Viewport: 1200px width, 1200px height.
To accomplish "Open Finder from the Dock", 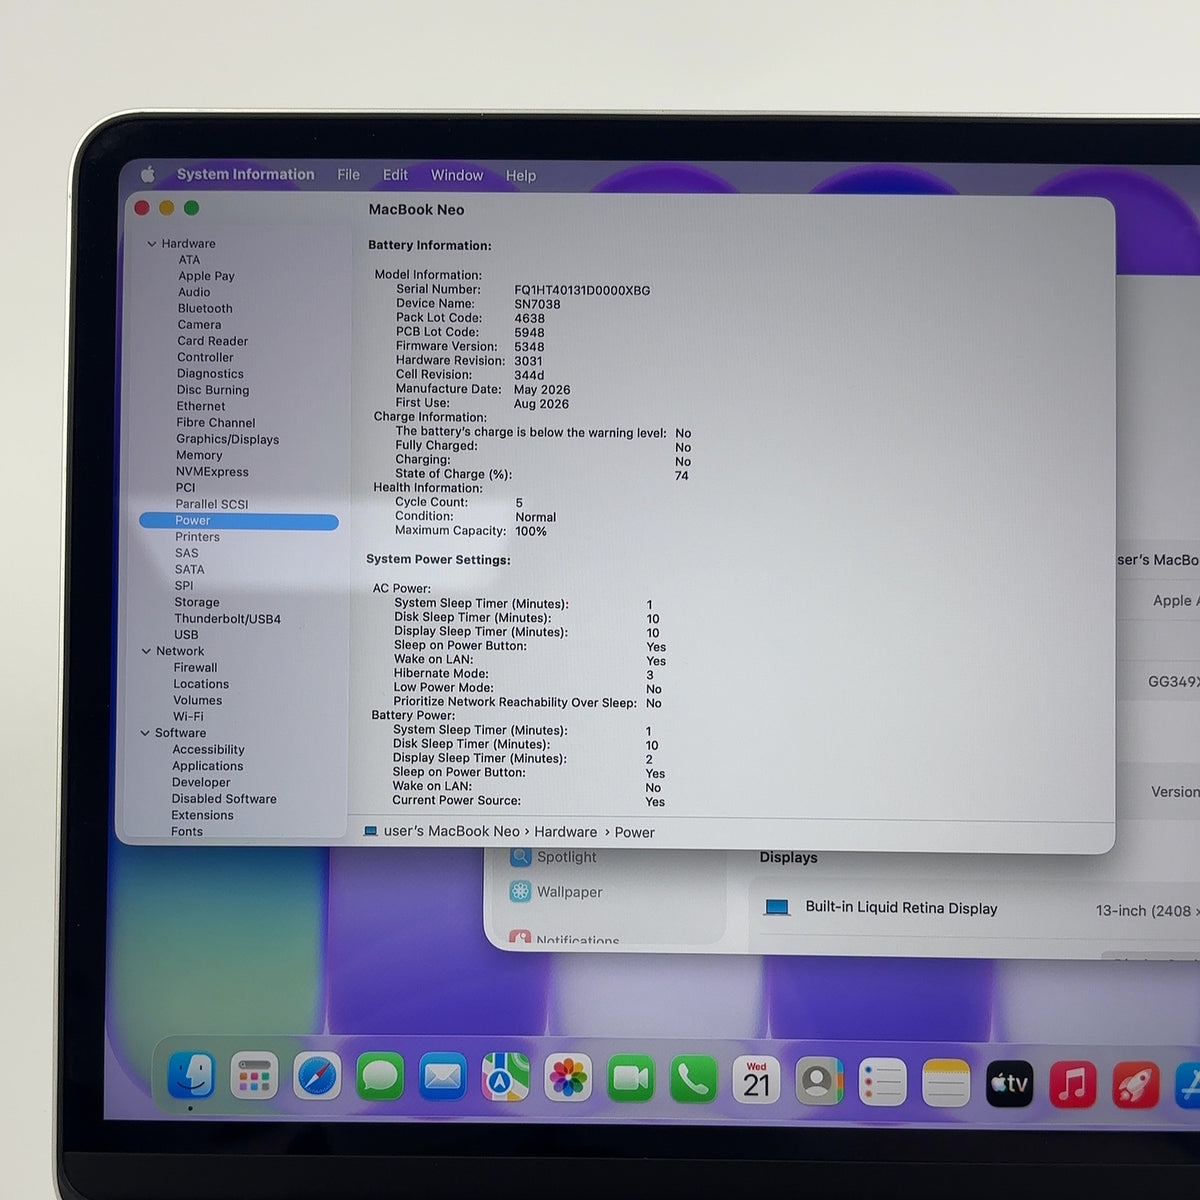I will click(191, 1076).
